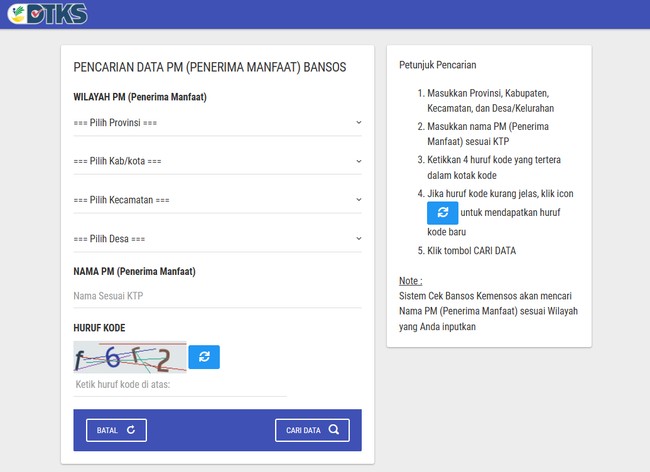Click the chevron arrow on the Provinsi selector
650x472 pixels.
(x=358, y=123)
